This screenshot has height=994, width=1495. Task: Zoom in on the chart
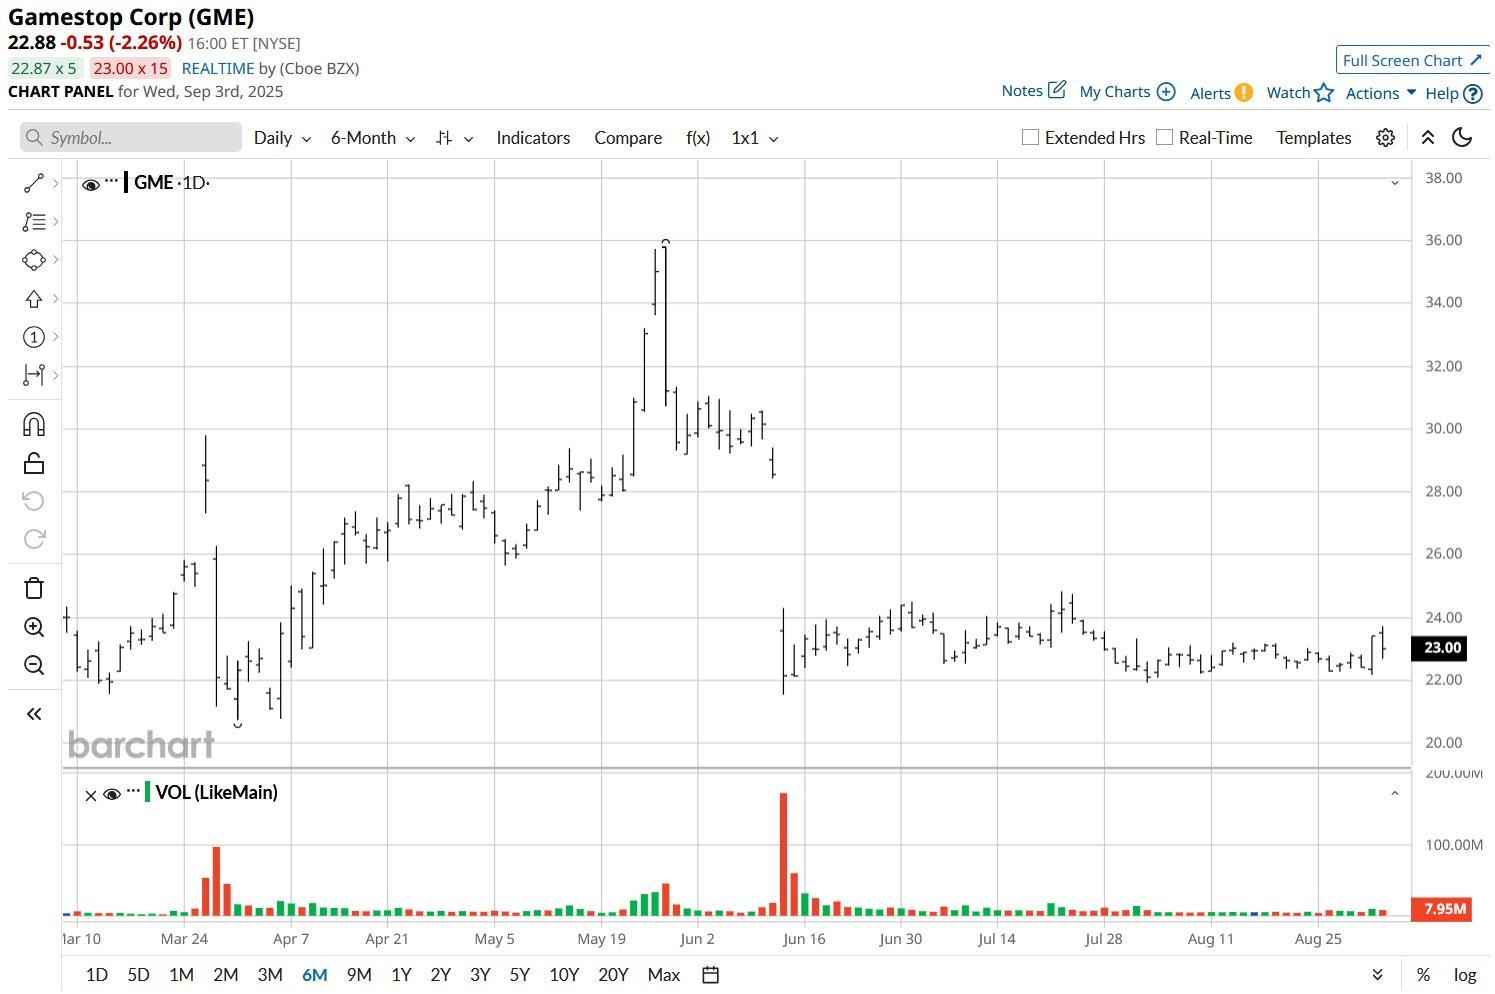click(x=33, y=627)
